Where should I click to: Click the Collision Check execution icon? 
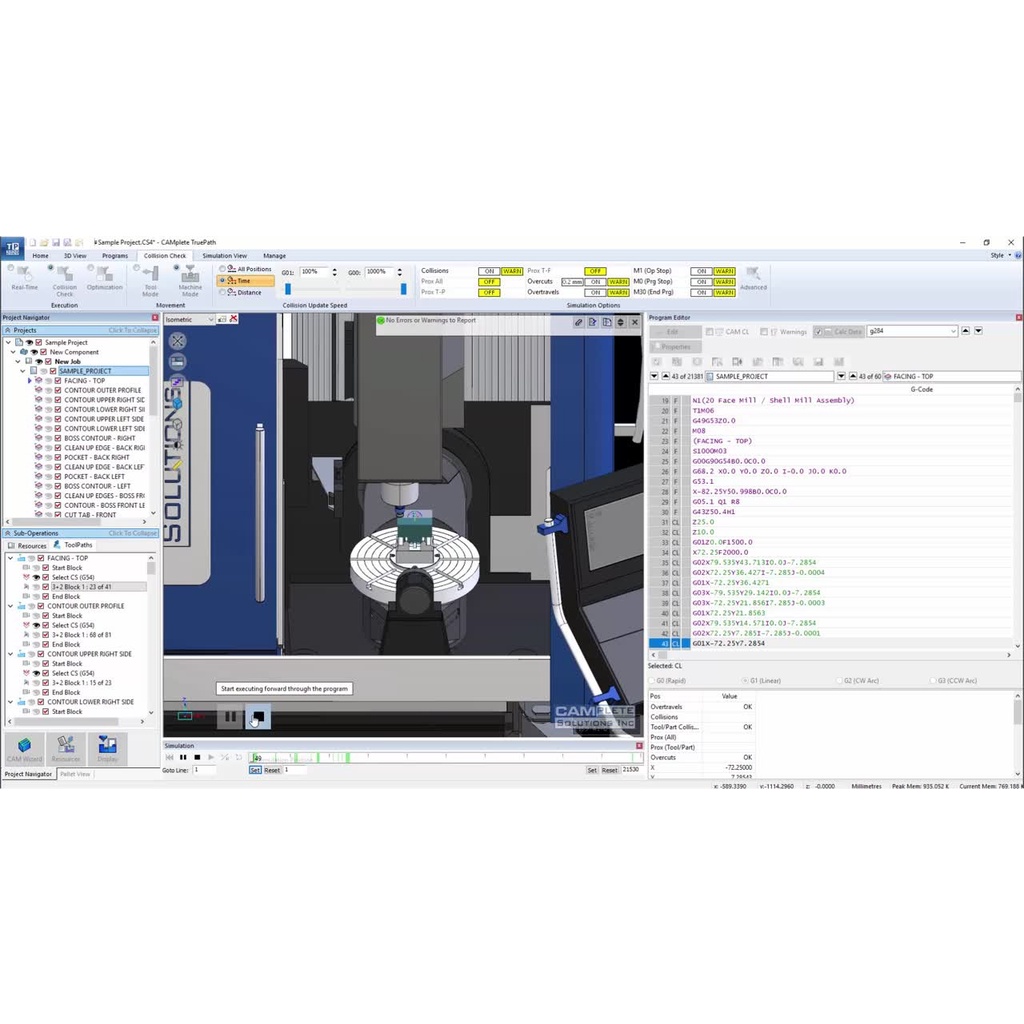64,280
